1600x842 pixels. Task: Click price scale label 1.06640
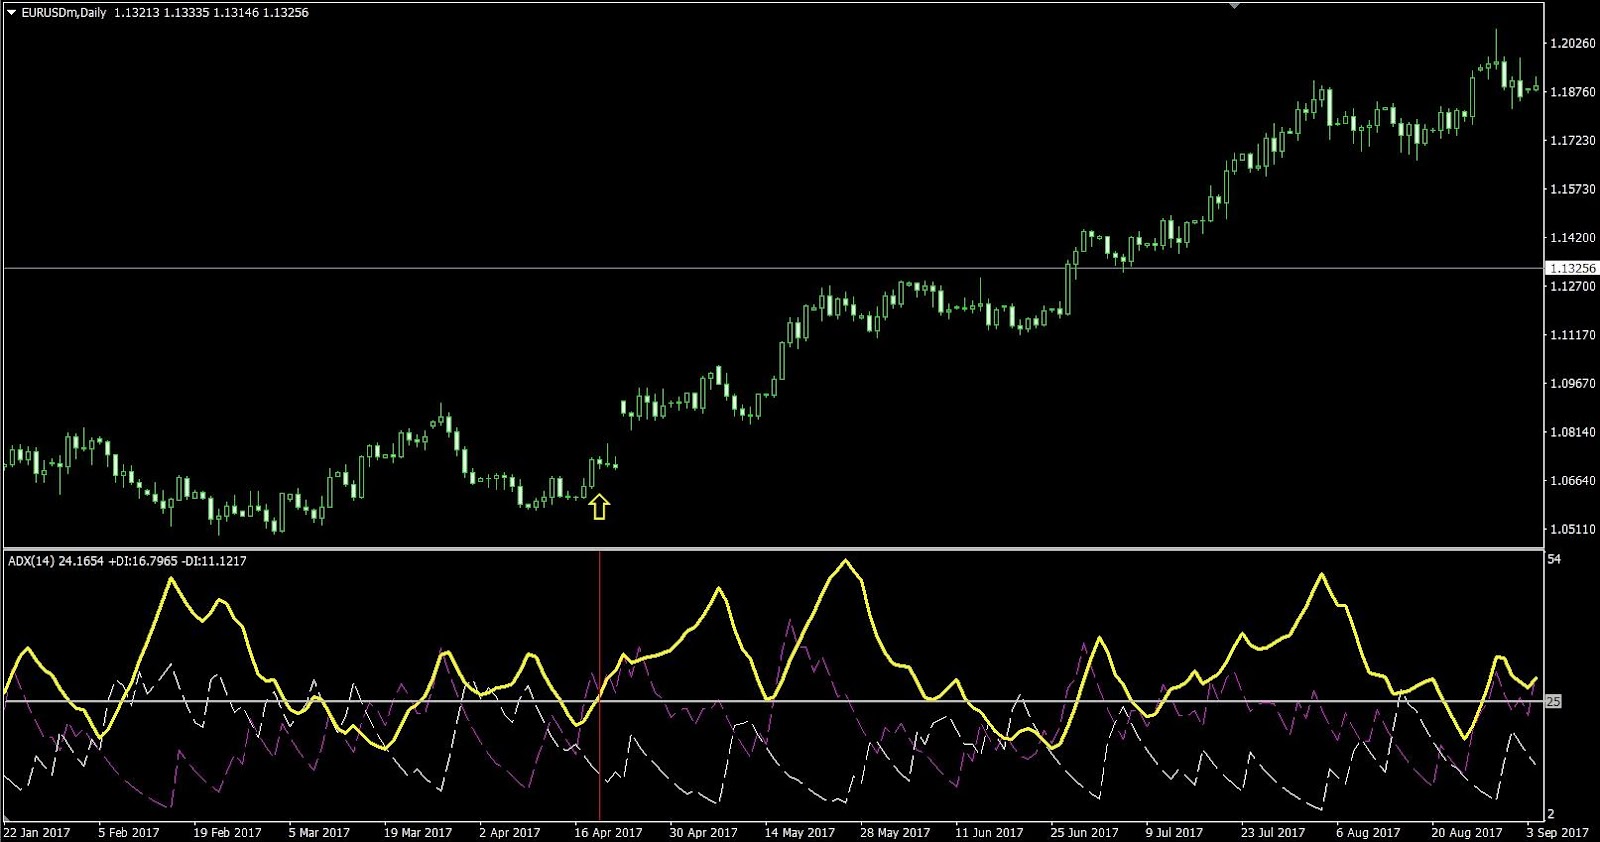tap(1572, 480)
